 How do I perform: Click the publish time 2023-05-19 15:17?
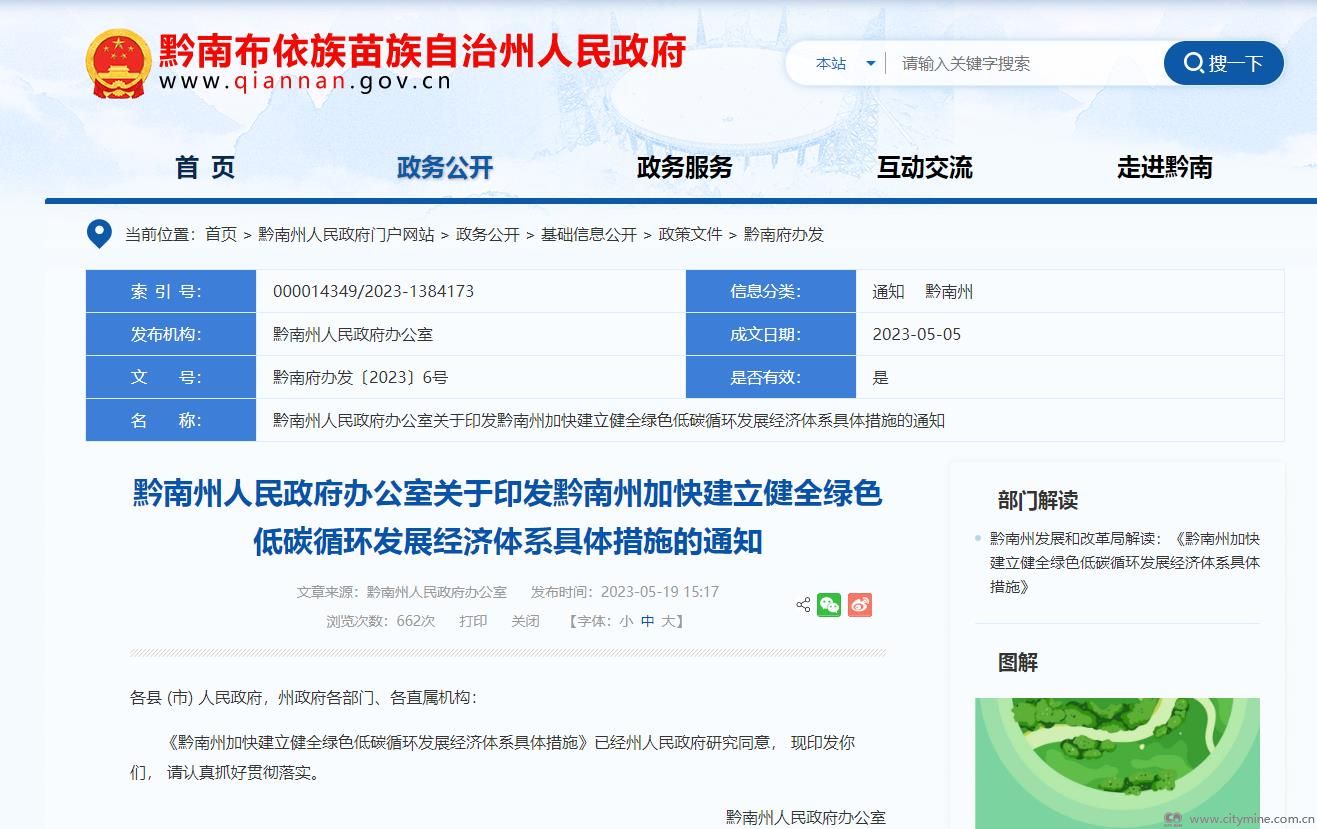point(660,592)
